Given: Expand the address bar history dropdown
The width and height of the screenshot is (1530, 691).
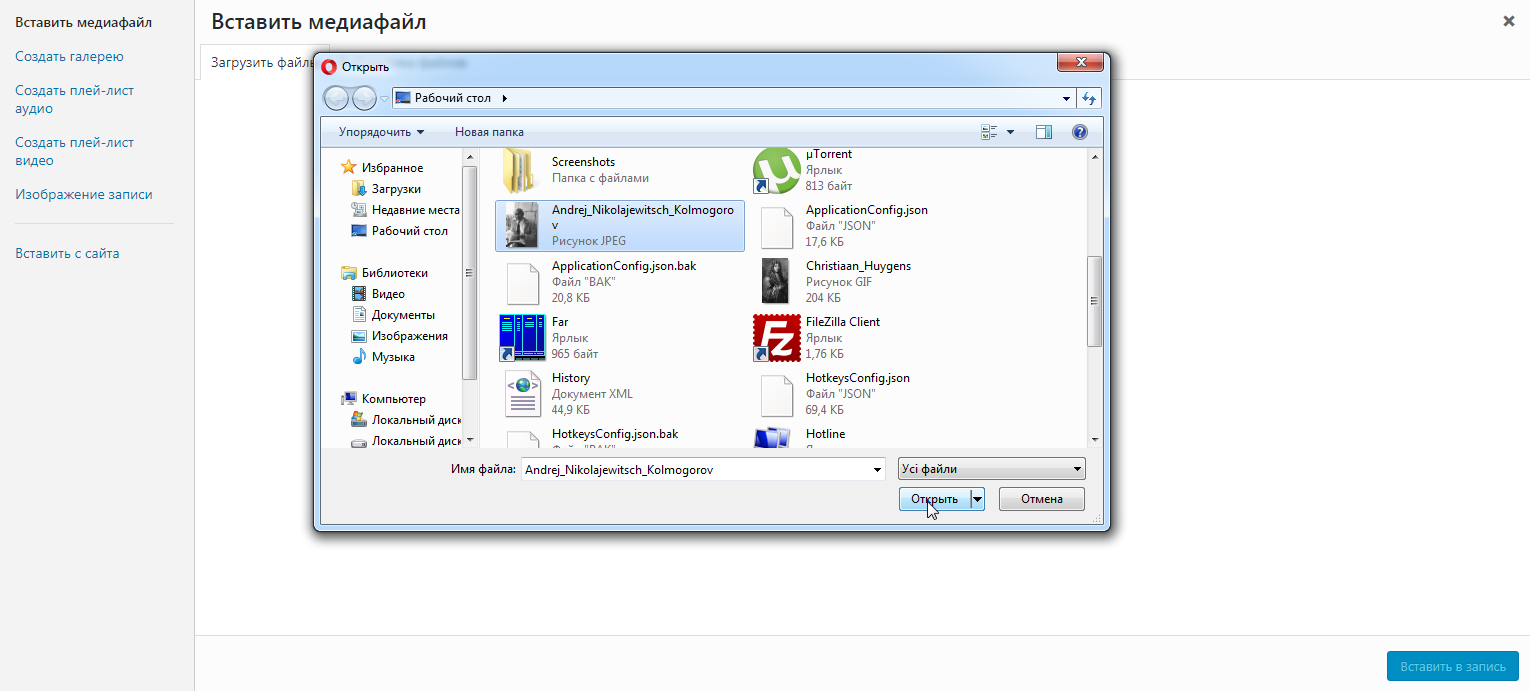Looking at the screenshot, I should click(x=1067, y=98).
